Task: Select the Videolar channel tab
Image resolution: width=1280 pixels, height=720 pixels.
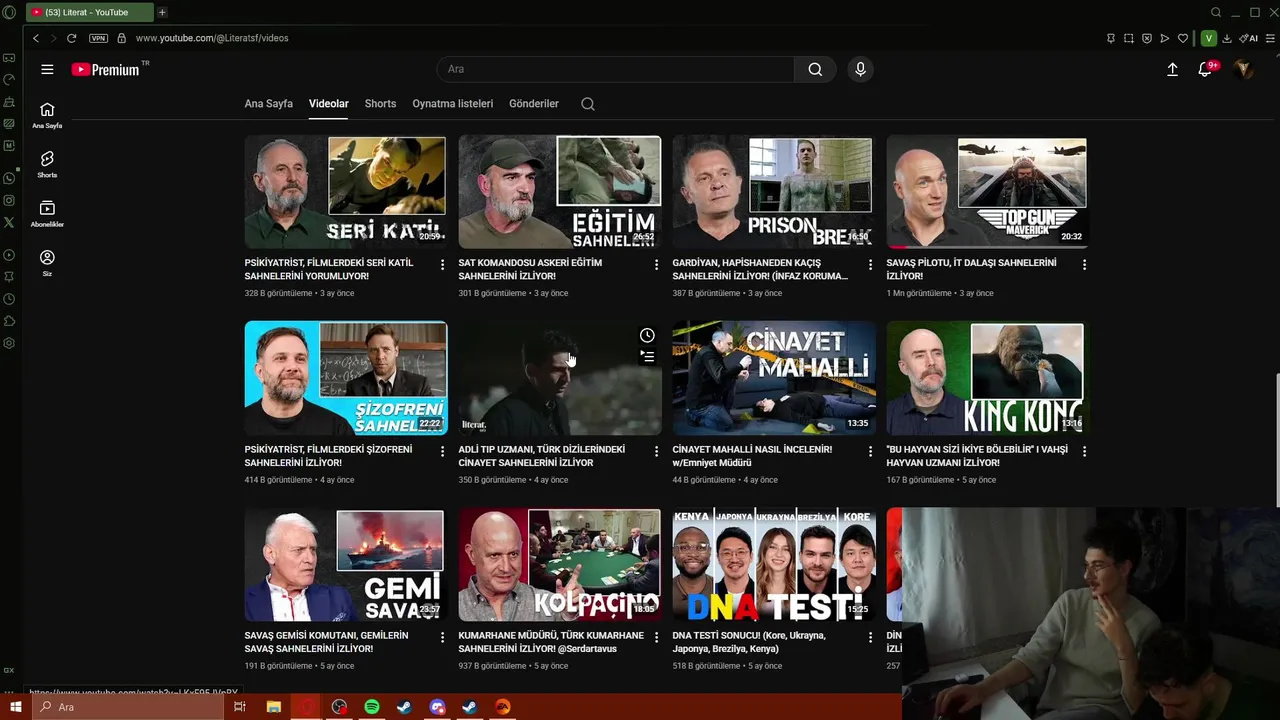Action: pos(329,104)
